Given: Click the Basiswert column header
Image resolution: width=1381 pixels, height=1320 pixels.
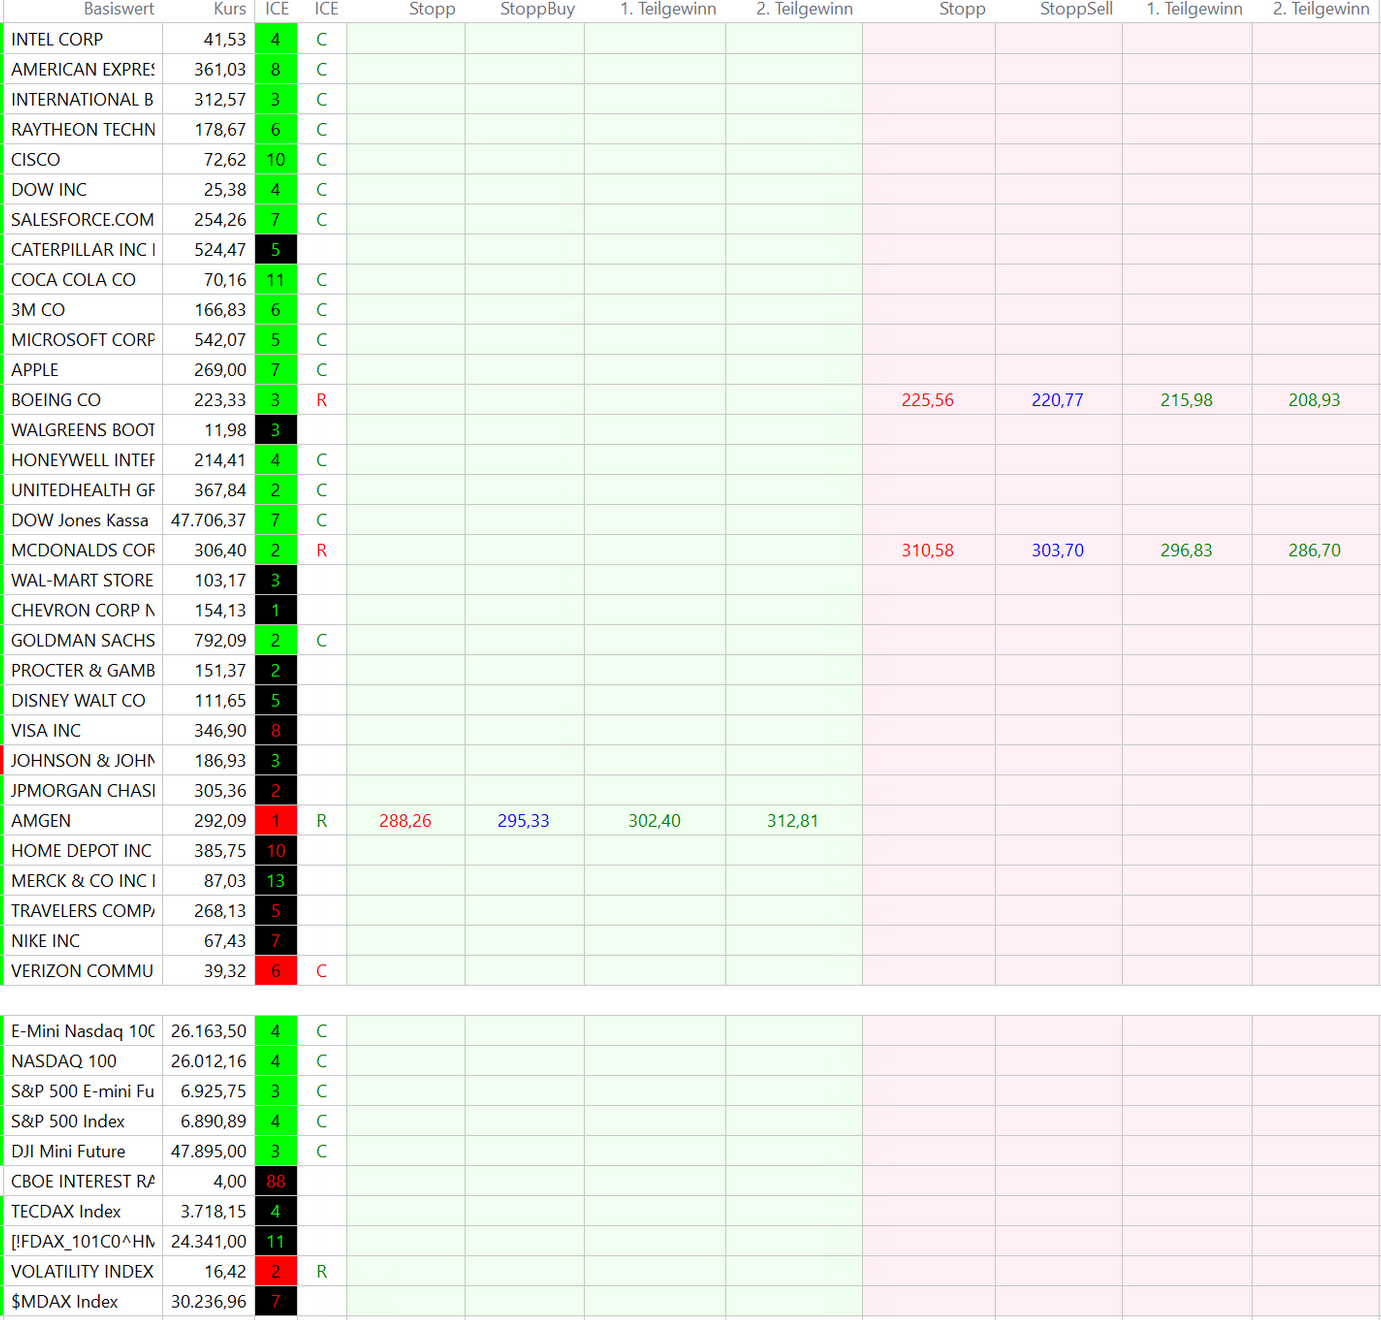Looking at the screenshot, I should 118,9.
